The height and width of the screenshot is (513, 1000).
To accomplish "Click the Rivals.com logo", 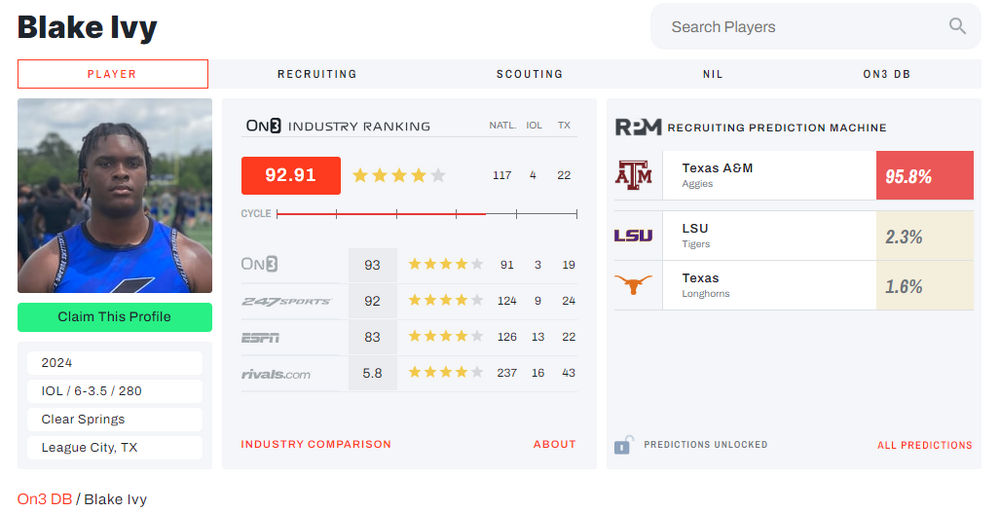I will point(276,374).
